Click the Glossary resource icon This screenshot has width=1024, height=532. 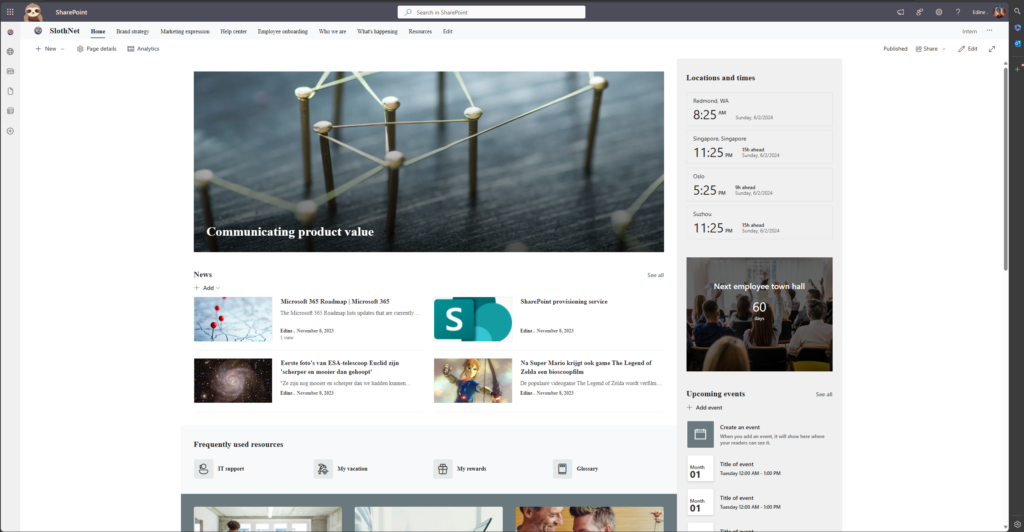tap(562, 469)
